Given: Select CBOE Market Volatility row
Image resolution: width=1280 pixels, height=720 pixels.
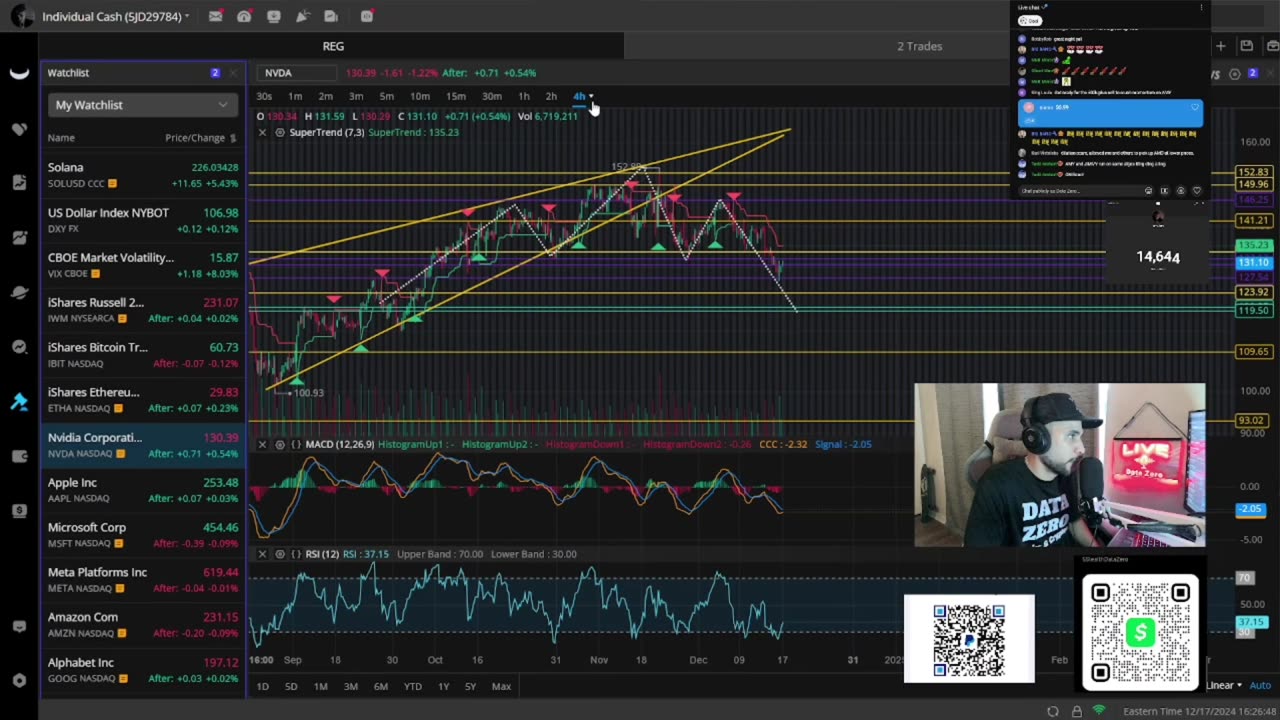Looking at the screenshot, I should pos(141,265).
